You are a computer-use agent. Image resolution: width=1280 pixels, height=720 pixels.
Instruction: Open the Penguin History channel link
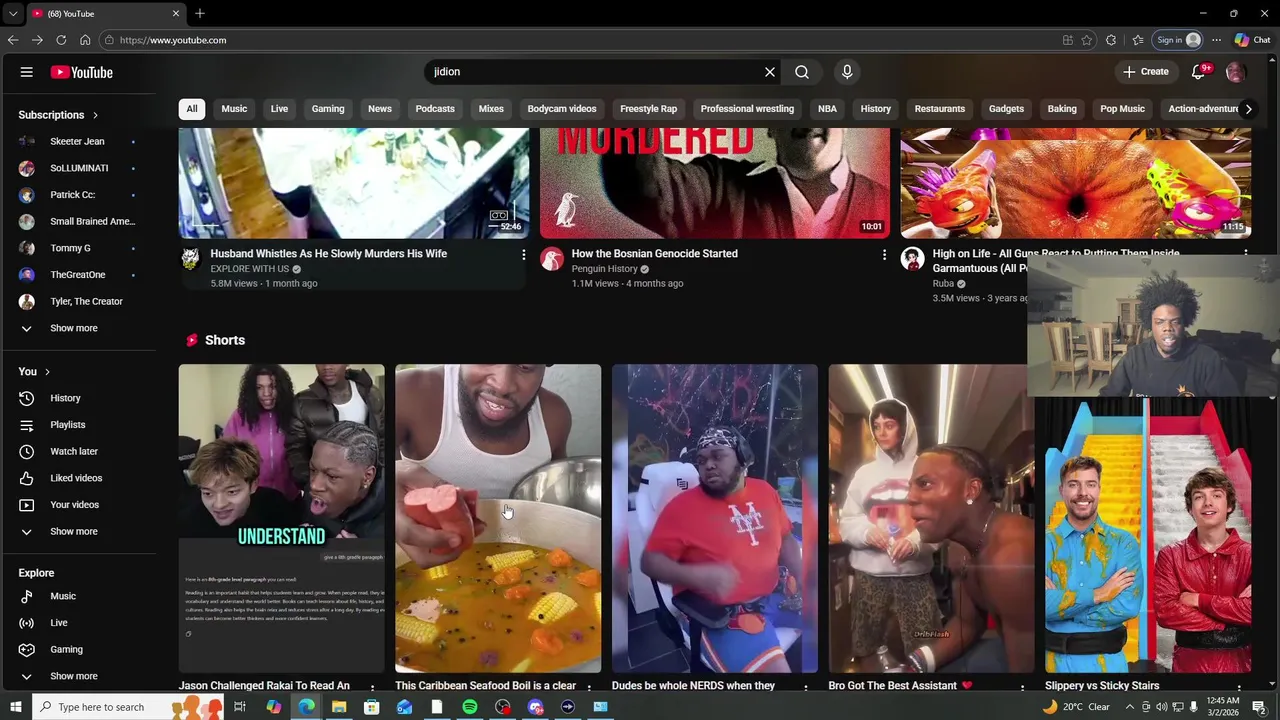pyautogui.click(x=604, y=269)
